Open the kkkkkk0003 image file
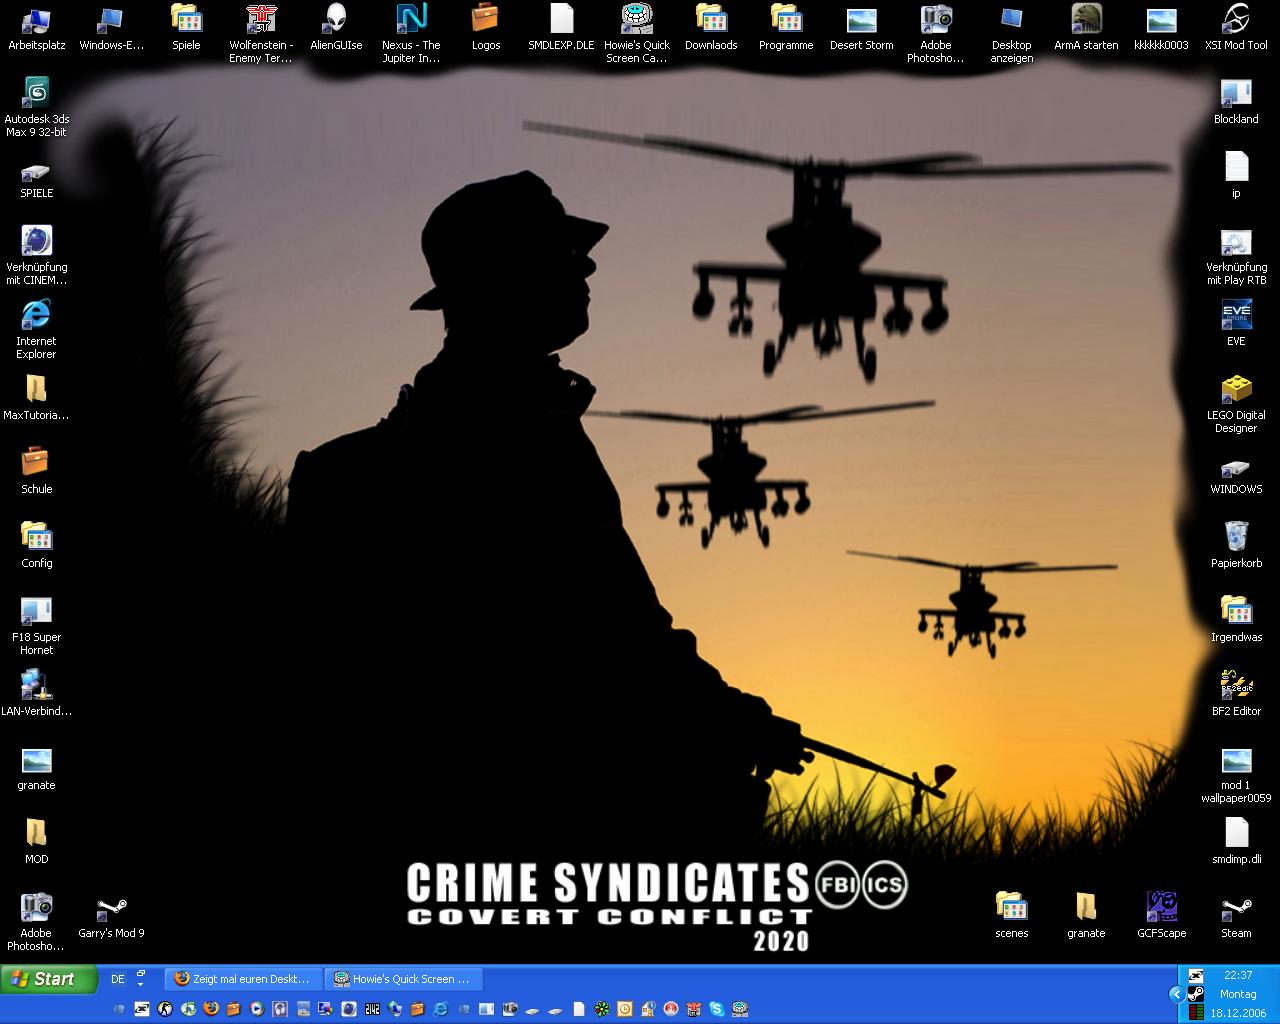Screen dimensions: 1280x1024 pos(1161,28)
